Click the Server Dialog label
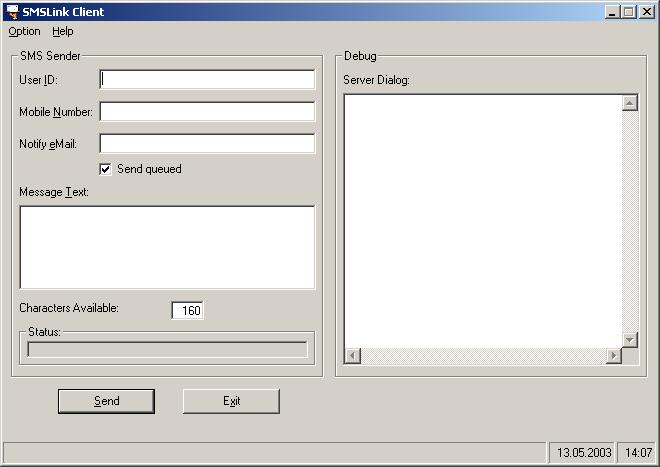Viewport: 660px width, 467px height. 376,80
